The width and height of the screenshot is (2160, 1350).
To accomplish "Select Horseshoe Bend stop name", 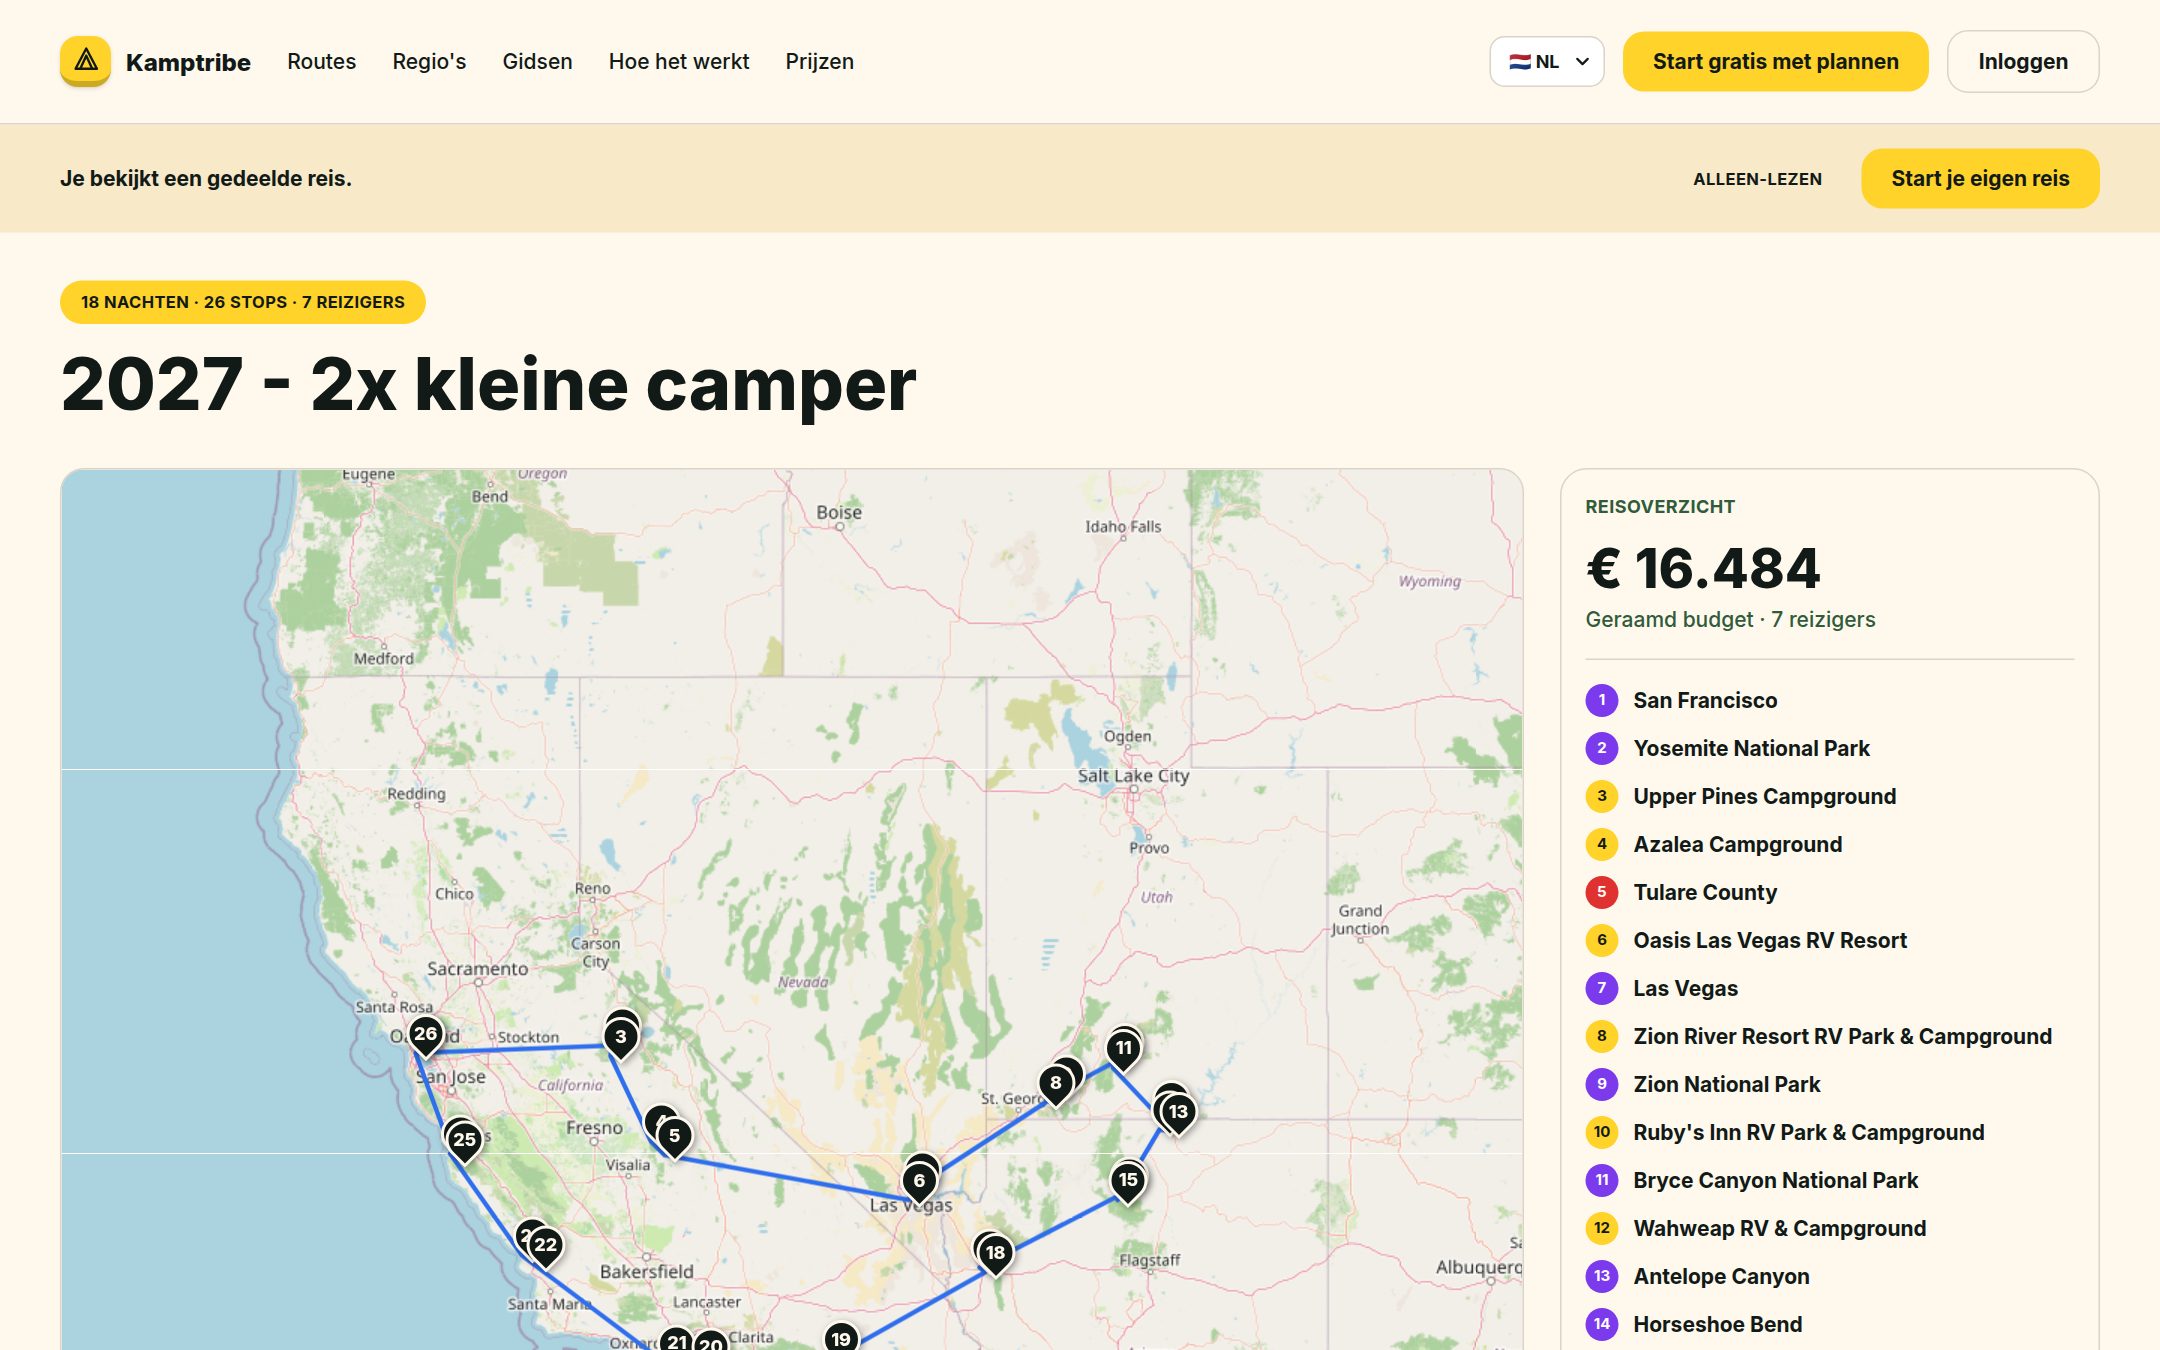I will (1717, 1324).
